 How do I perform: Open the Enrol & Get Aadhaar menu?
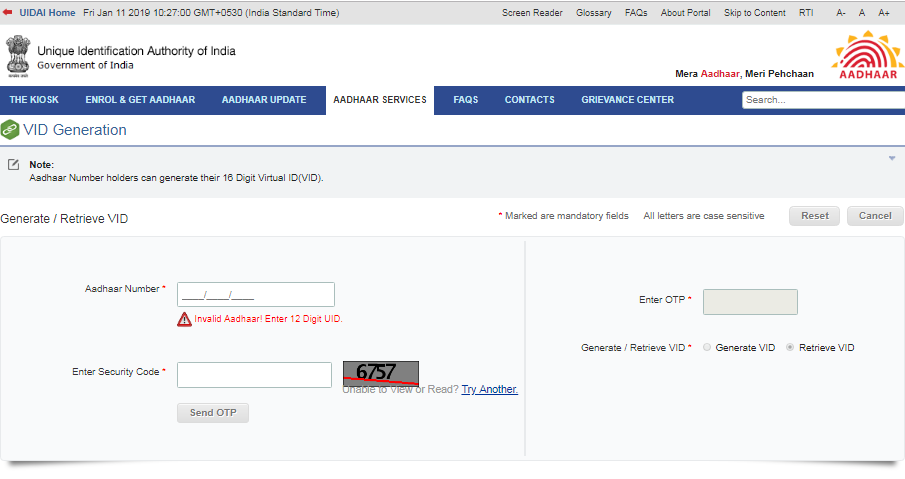click(x=140, y=100)
